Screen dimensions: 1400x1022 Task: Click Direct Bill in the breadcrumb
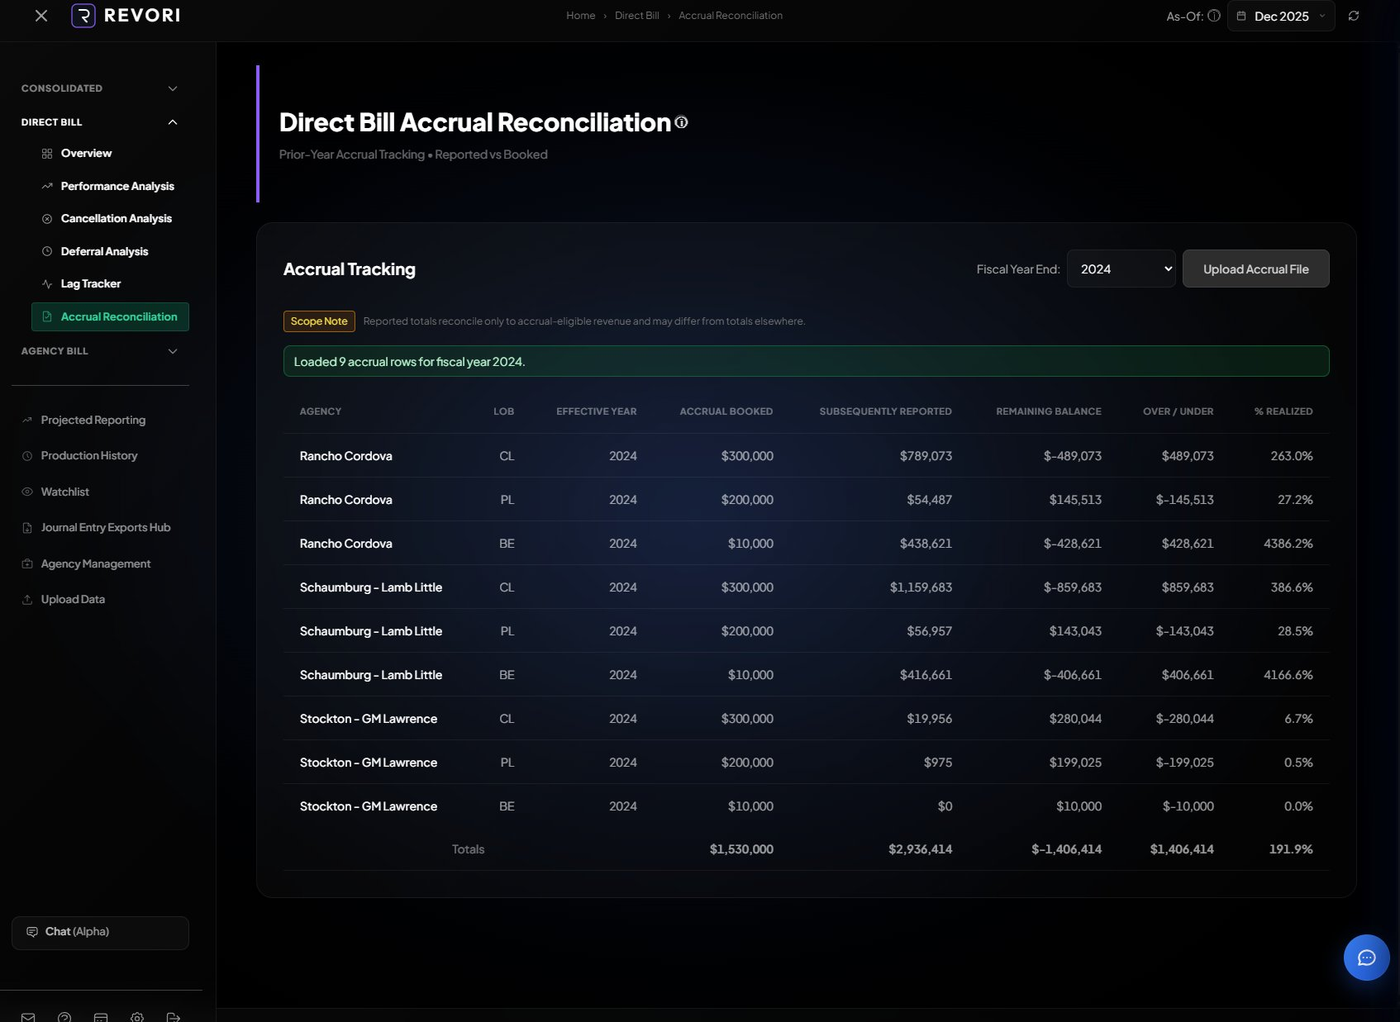[x=637, y=16]
